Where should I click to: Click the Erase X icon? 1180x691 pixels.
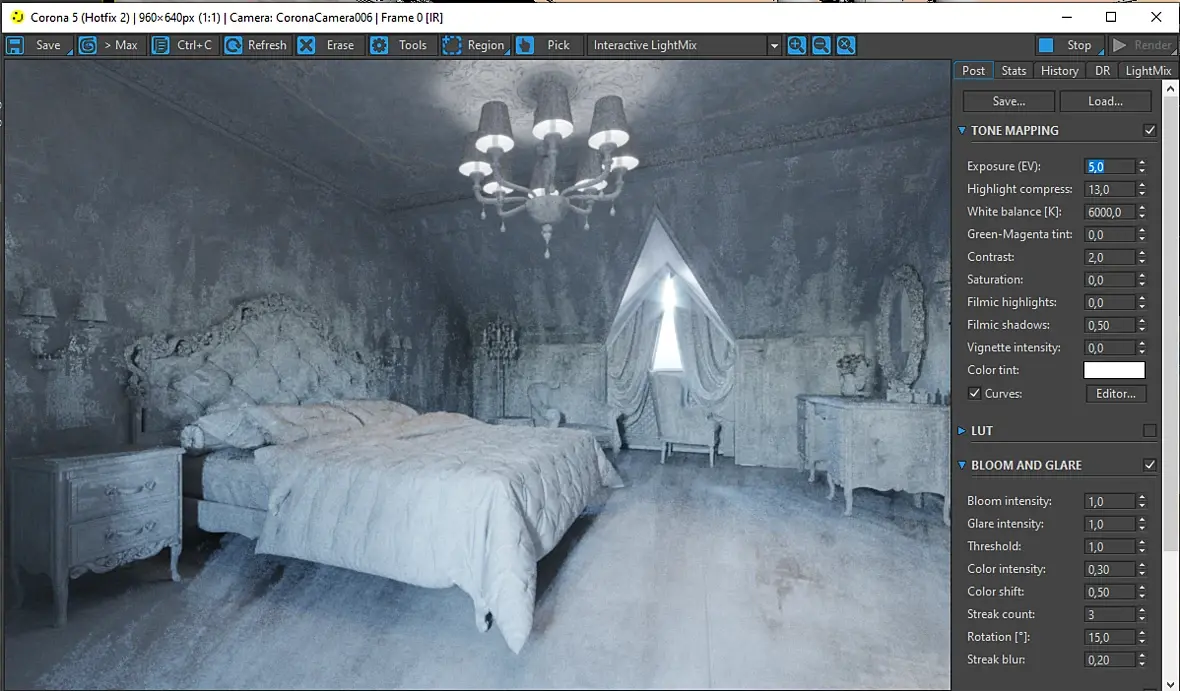click(x=306, y=45)
